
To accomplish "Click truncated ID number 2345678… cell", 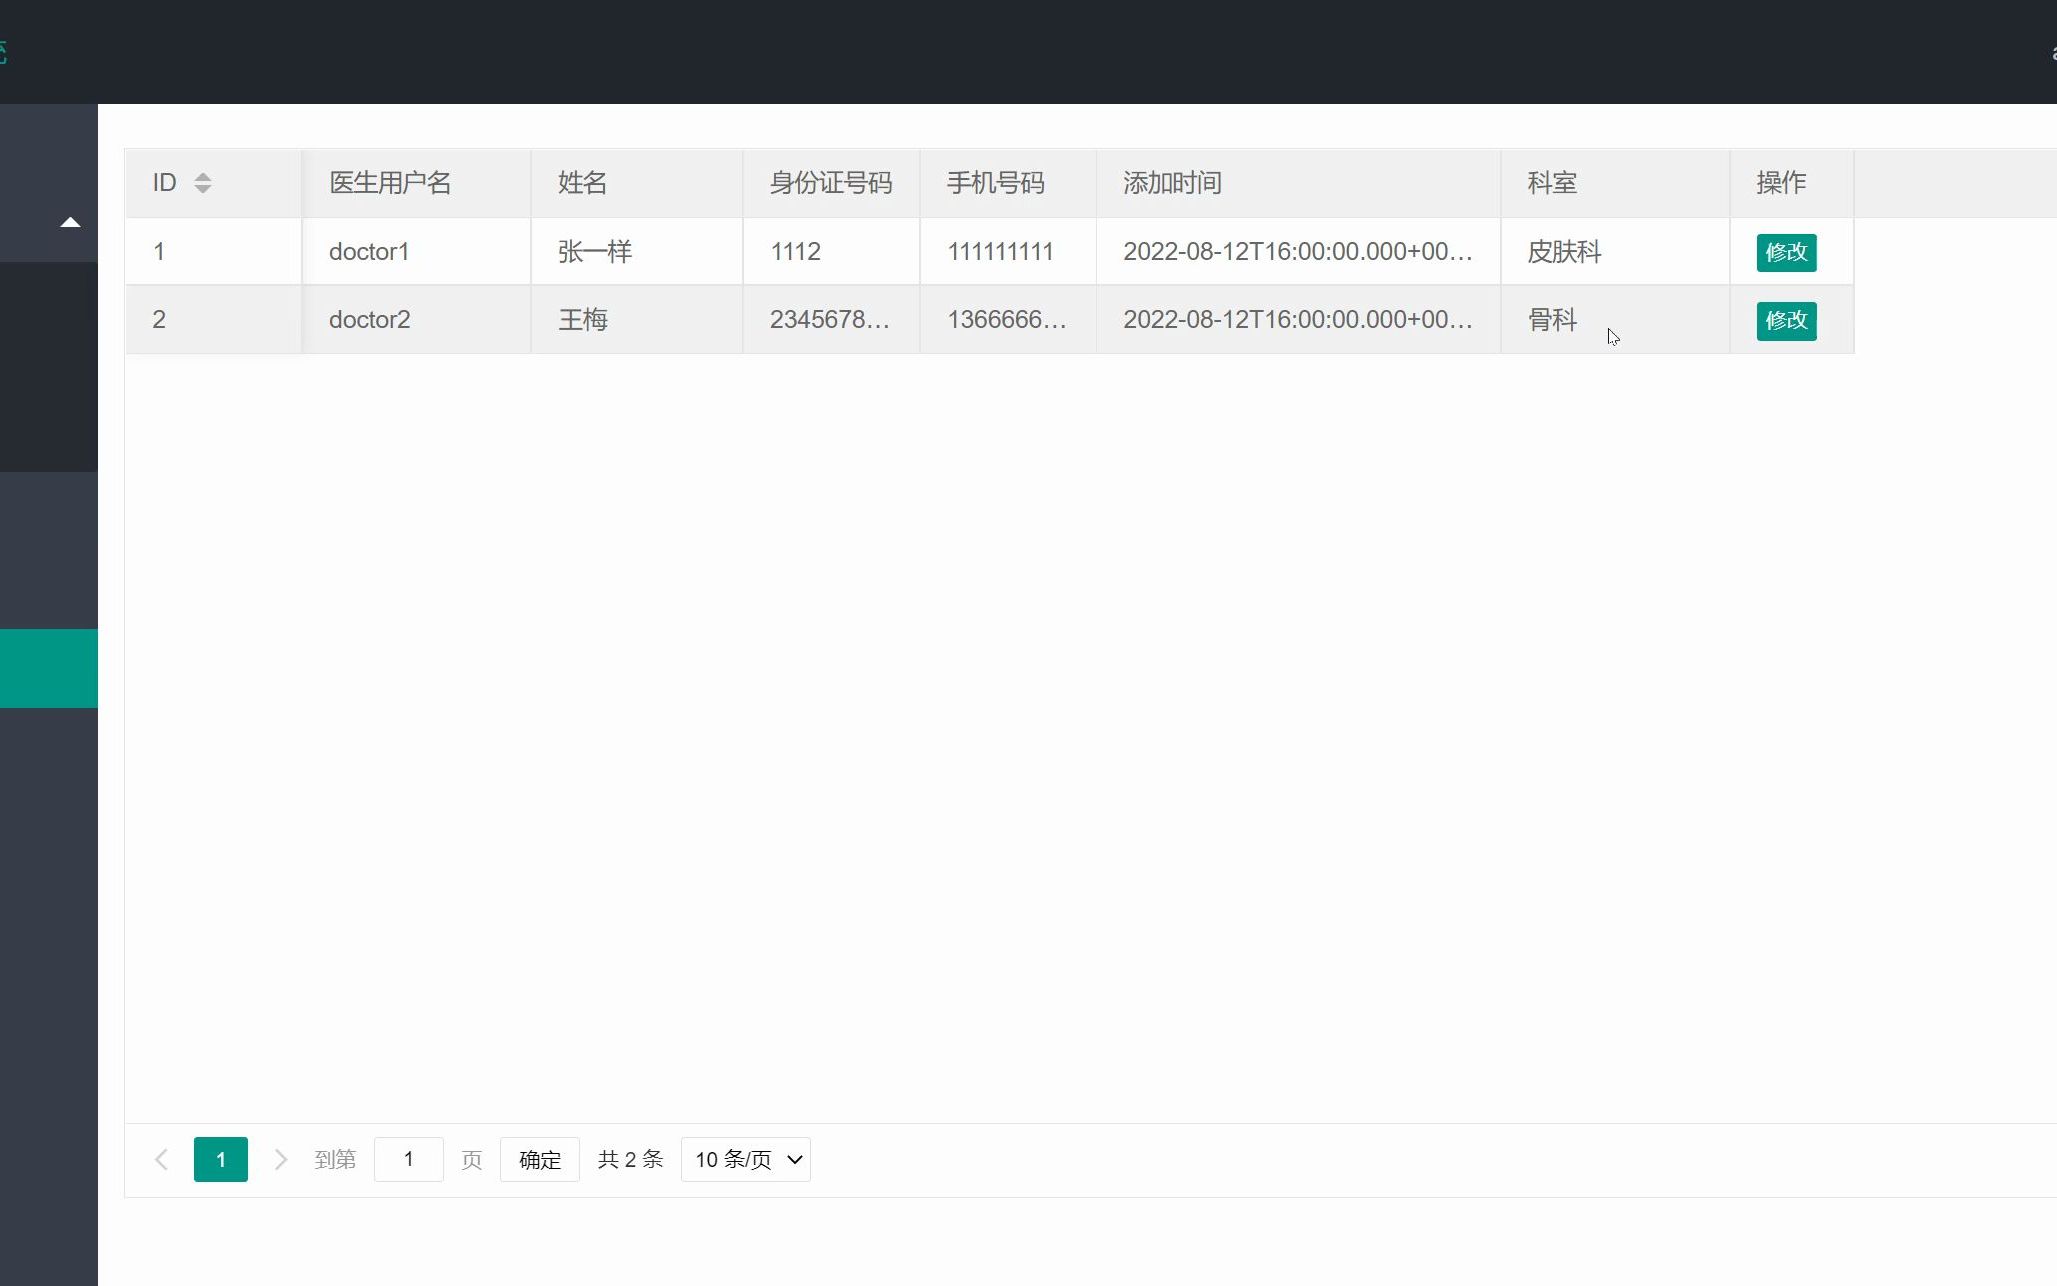I will 829,320.
